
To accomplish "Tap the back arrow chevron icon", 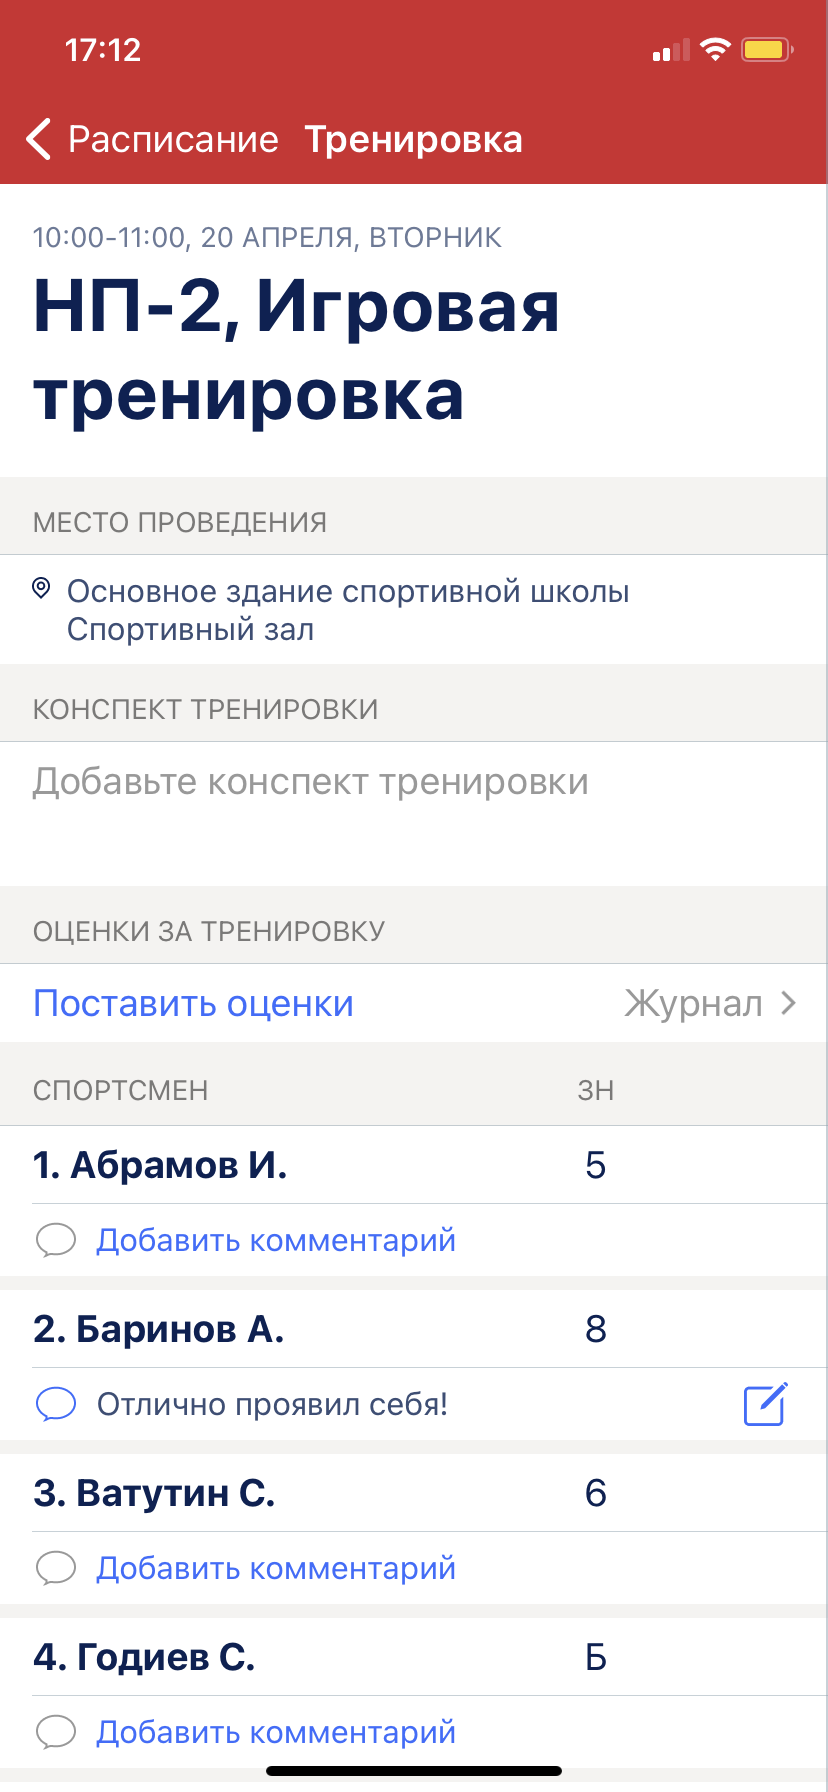I will pyautogui.click(x=39, y=140).
